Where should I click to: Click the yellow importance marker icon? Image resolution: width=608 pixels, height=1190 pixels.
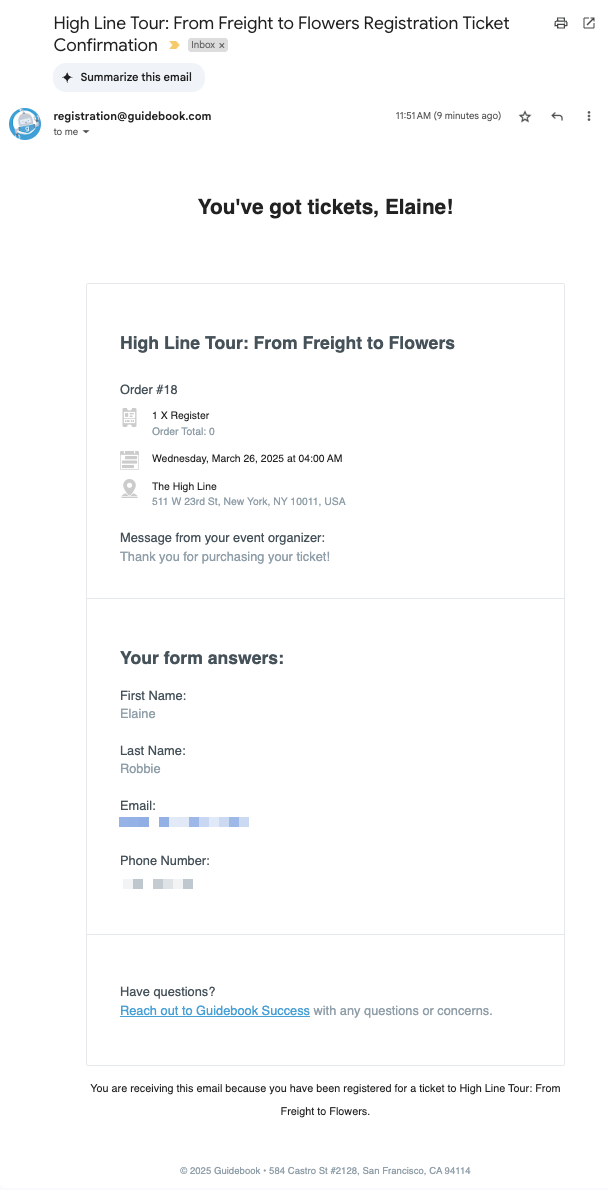click(x=174, y=46)
